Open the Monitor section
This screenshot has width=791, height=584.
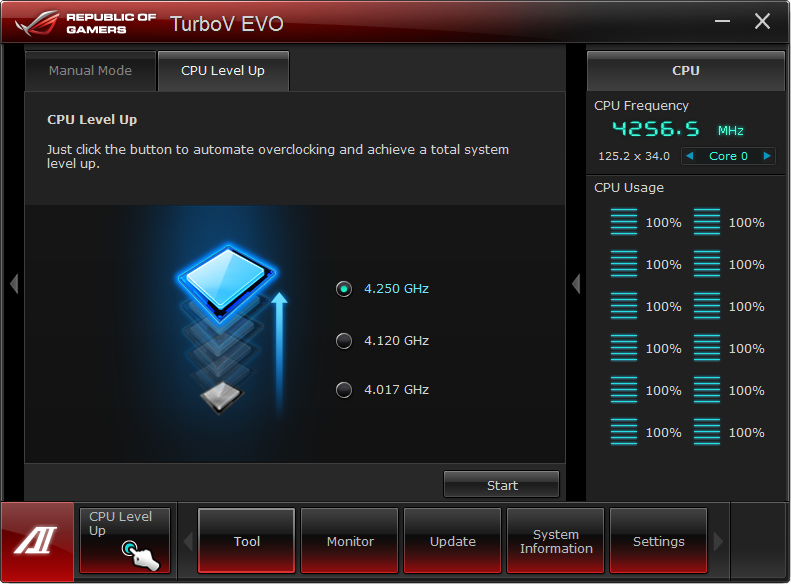point(350,541)
